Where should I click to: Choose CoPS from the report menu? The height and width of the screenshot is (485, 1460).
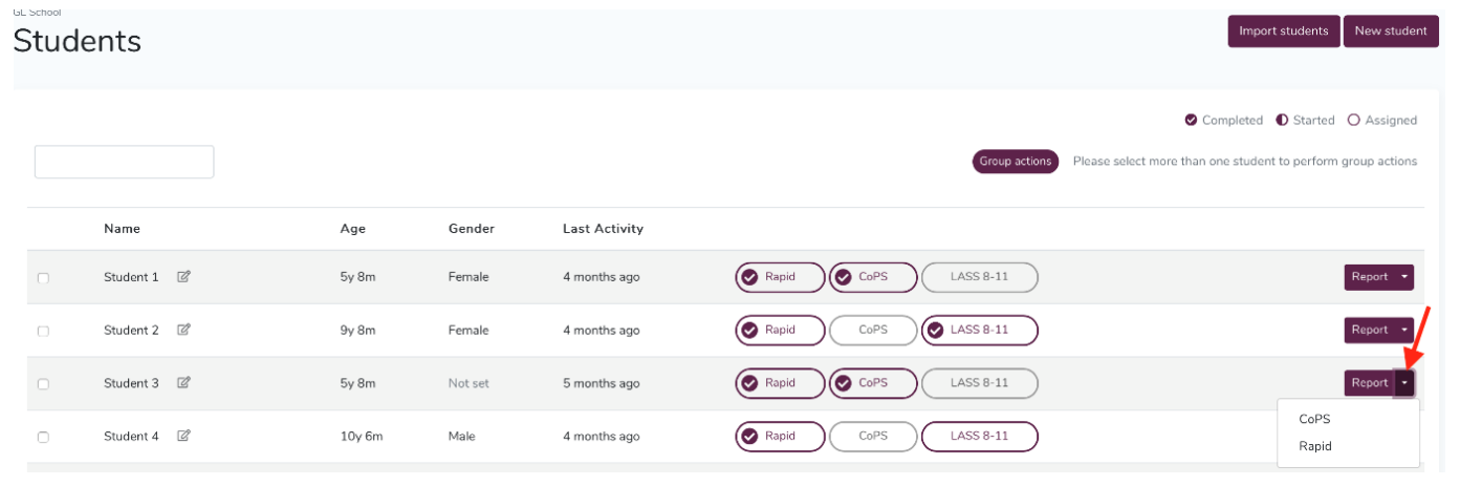[x=1314, y=419]
